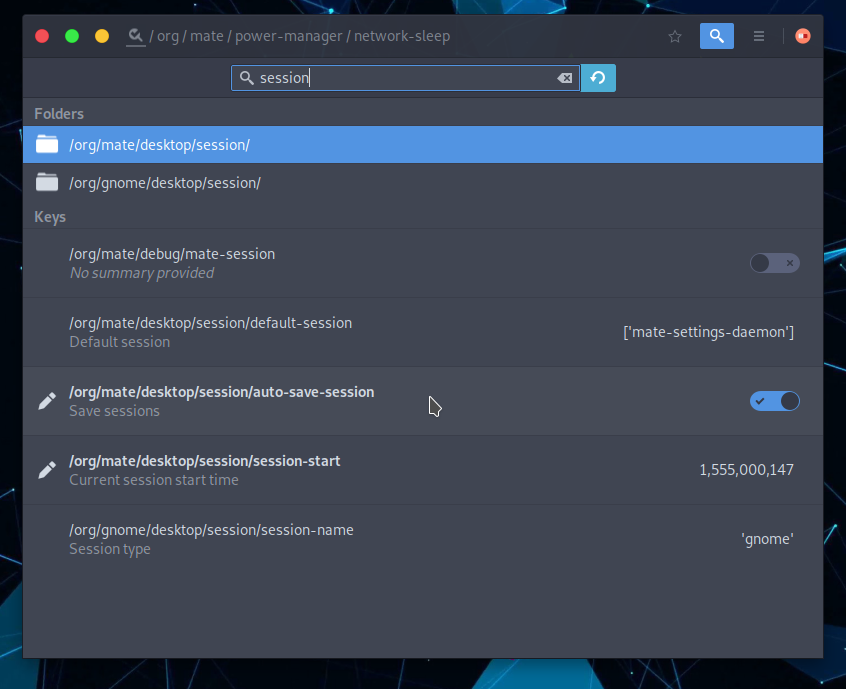
Task: Toggle the search button in header bar
Action: tap(716, 36)
